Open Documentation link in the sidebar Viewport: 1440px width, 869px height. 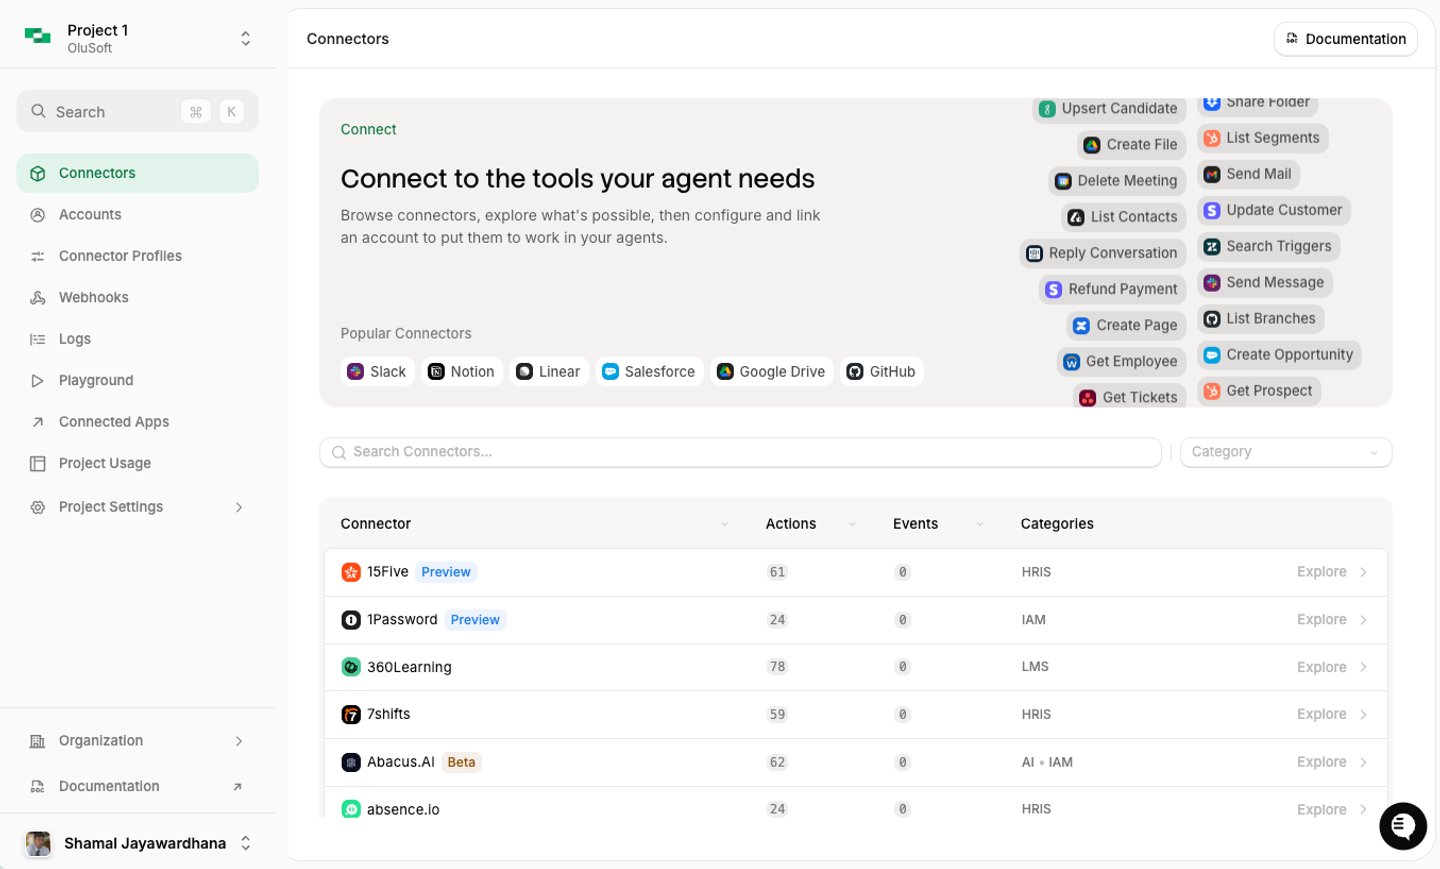point(138,787)
